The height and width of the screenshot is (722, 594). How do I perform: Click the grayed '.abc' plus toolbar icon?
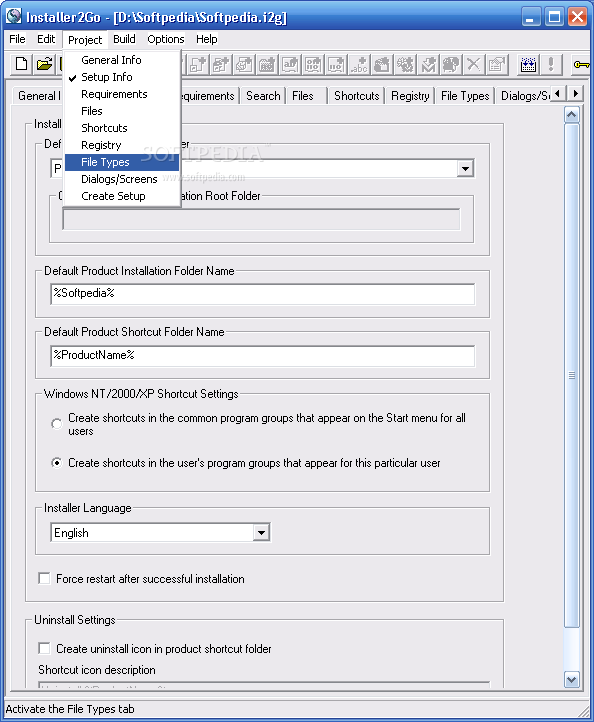(359, 64)
